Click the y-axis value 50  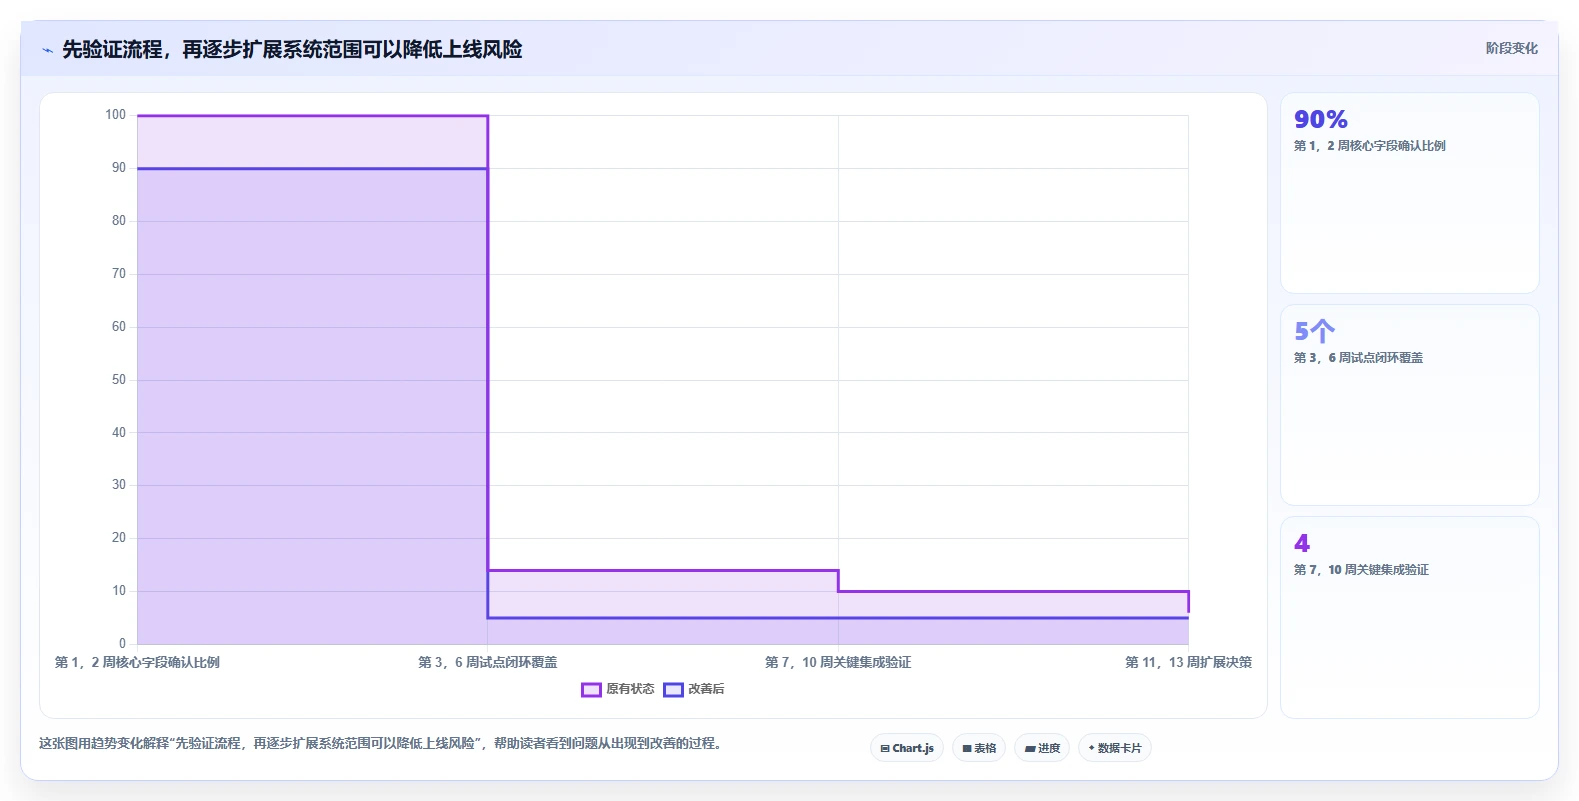pyautogui.click(x=119, y=380)
